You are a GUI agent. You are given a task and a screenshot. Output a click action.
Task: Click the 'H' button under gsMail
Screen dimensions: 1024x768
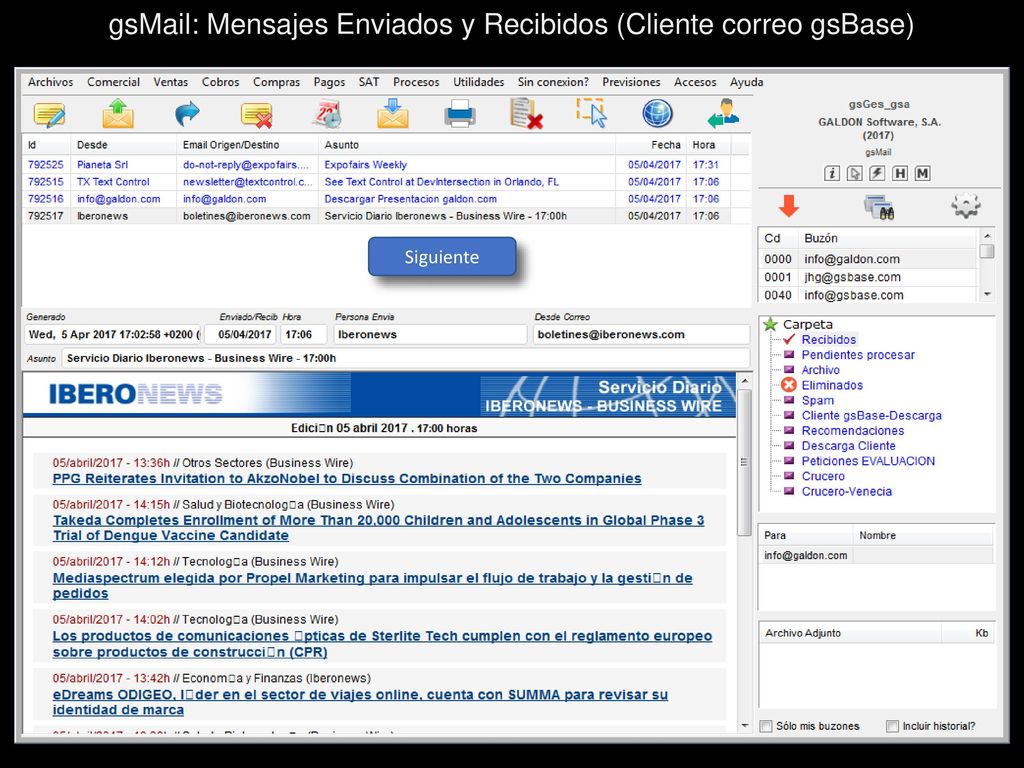point(900,174)
